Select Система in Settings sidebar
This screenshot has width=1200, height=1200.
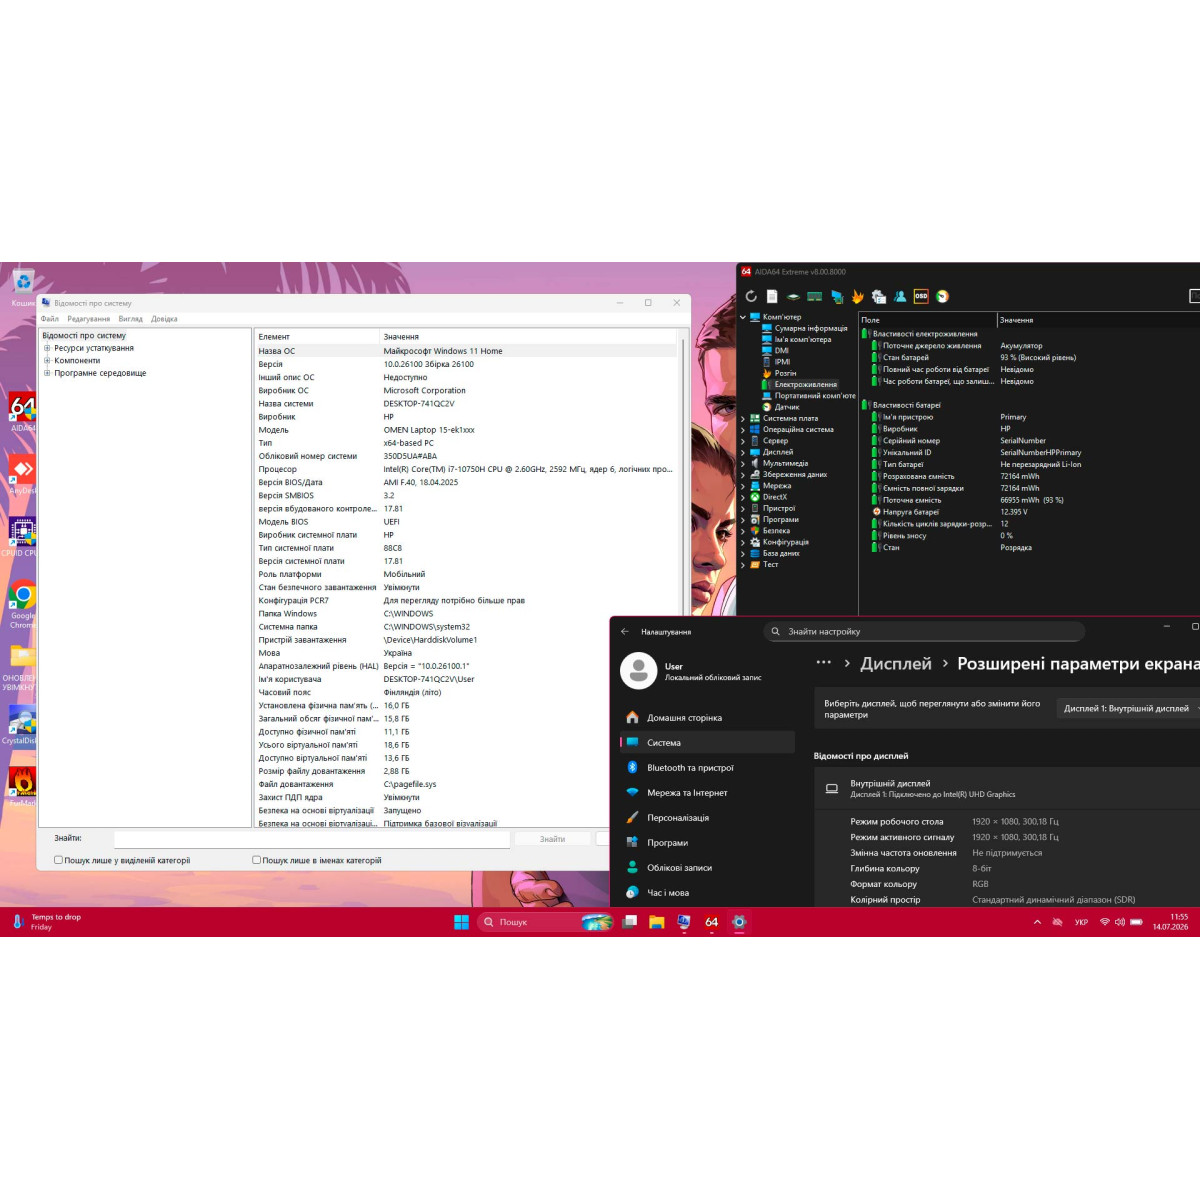(x=708, y=743)
